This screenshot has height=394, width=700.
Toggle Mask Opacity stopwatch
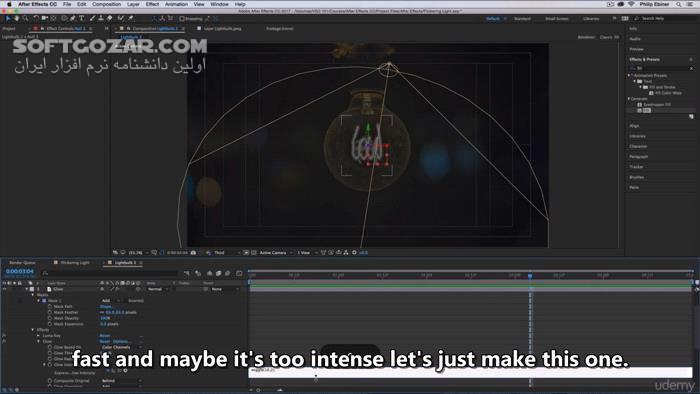(50, 318)
